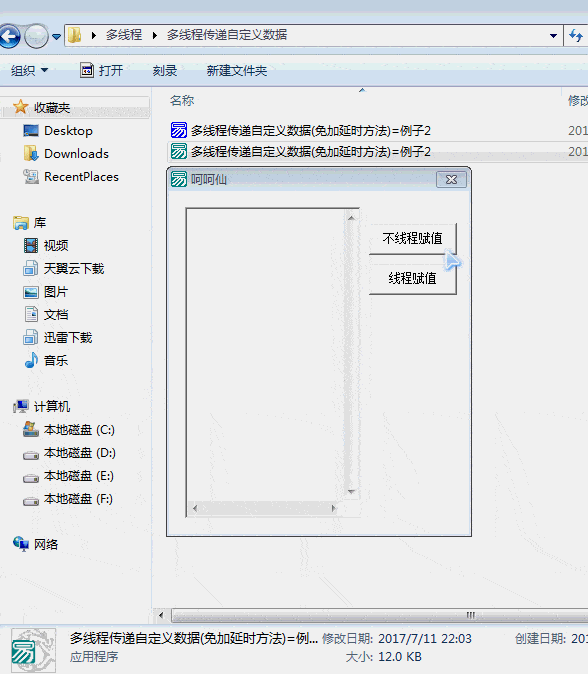The width and height of the screenshot is (588, 674).
Task: Click the file thumbnail in details pane
Action: tap(34, 650)
